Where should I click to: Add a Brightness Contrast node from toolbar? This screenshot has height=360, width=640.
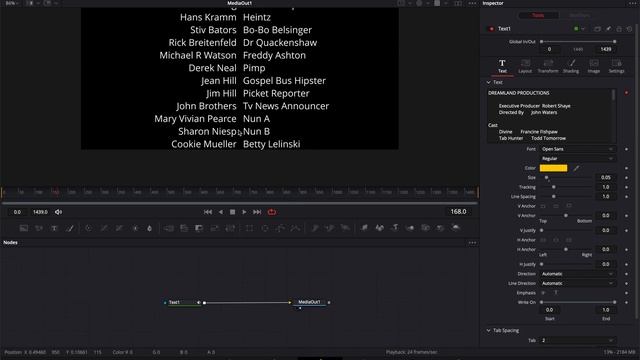[135, 228]
